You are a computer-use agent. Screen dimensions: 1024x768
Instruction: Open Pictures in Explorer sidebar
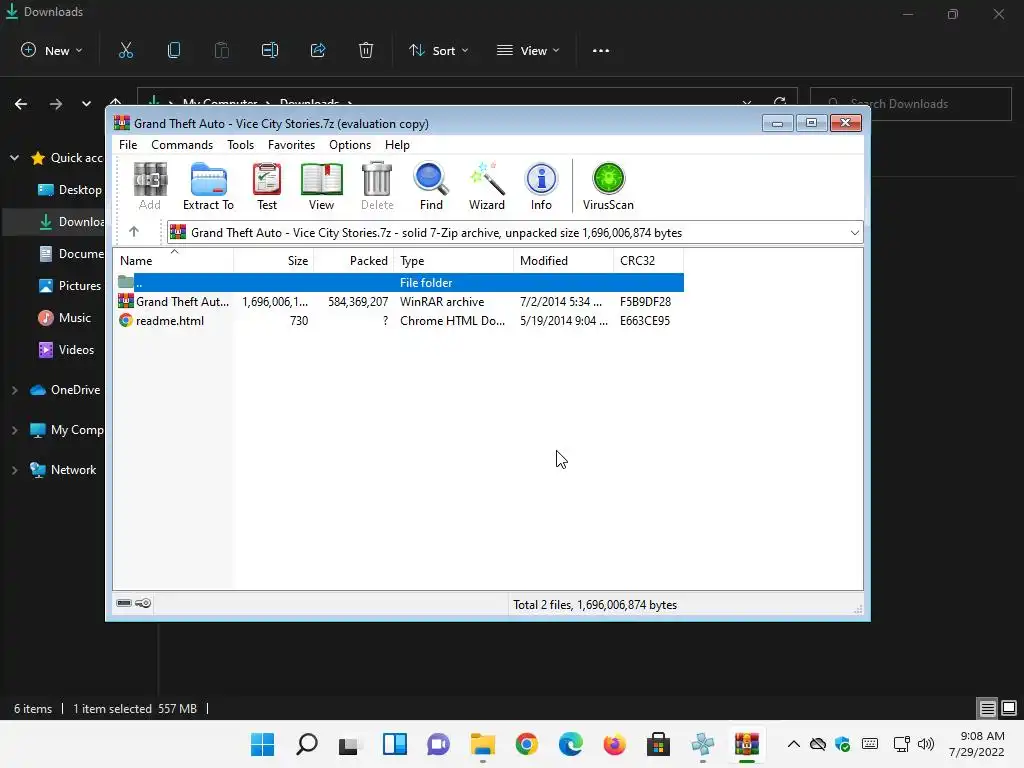click(71, 285)
